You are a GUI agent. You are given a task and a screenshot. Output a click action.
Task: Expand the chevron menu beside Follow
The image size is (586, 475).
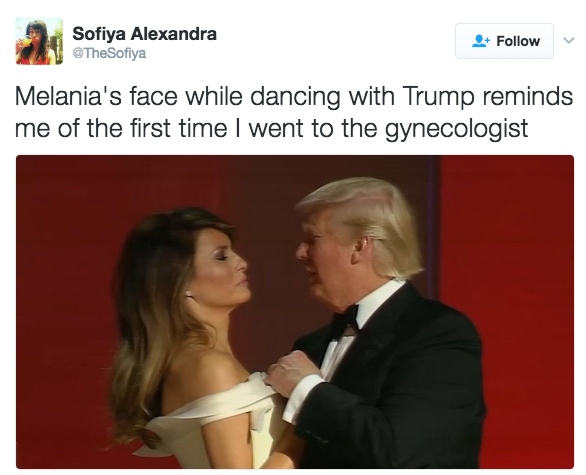(x=568, y=40)
